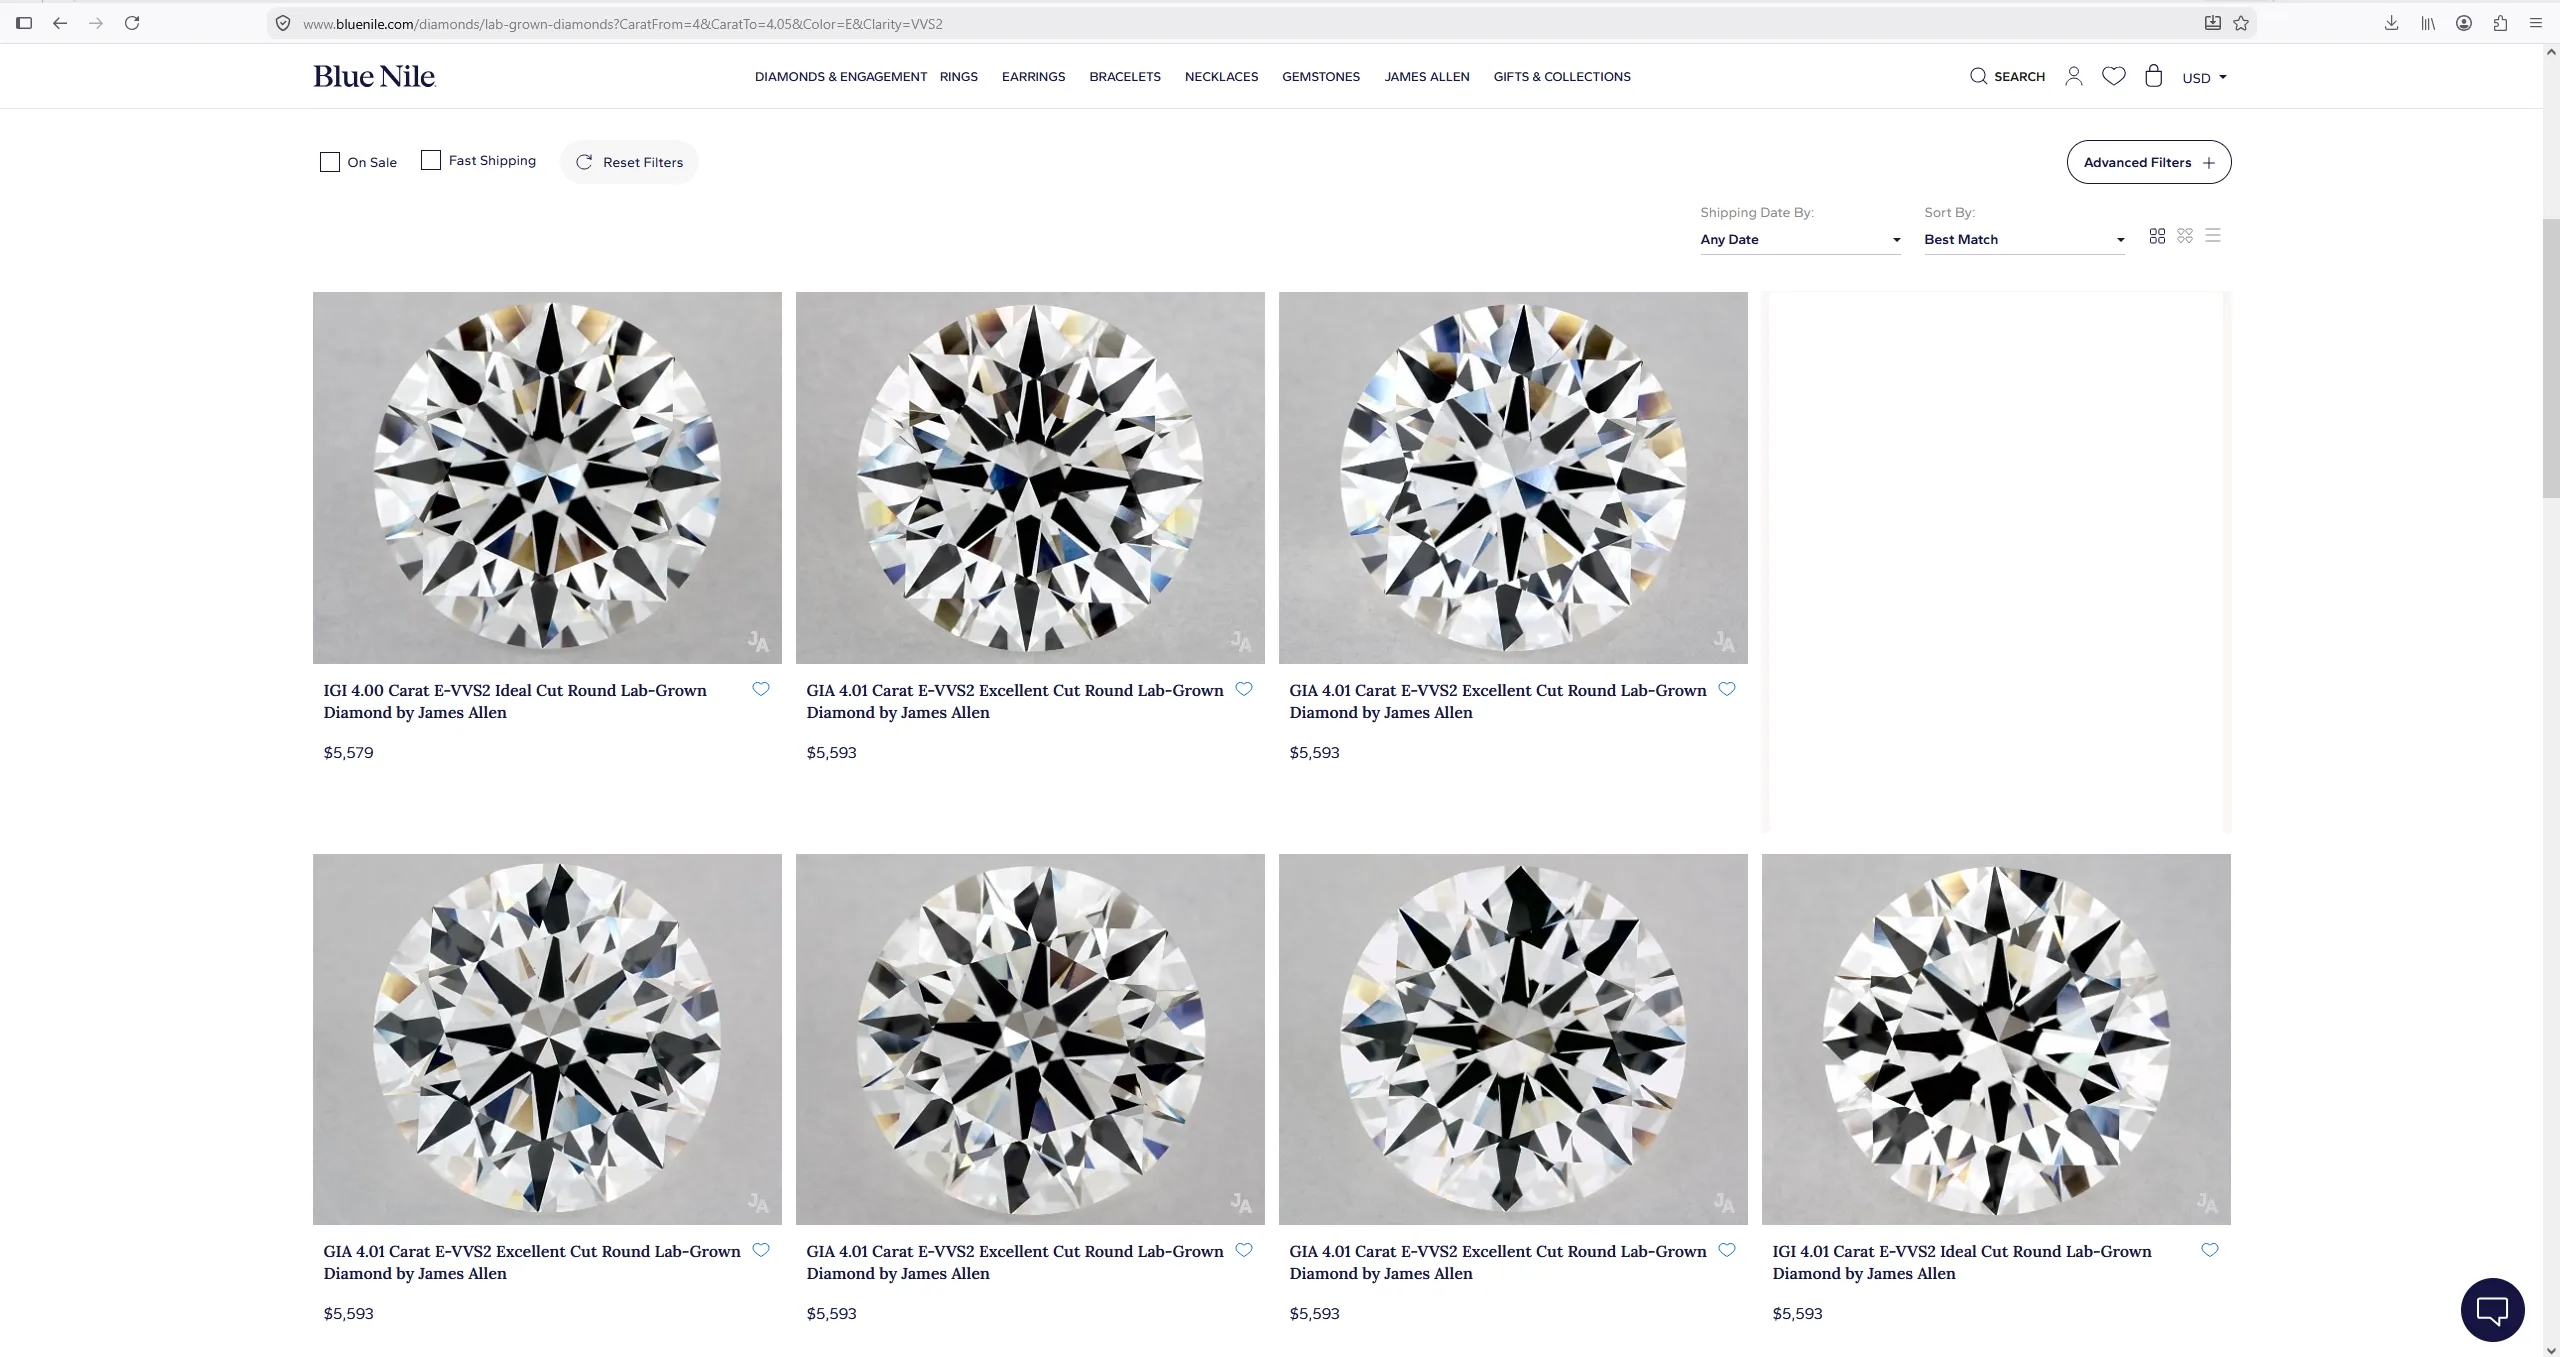Open the Earrings menu
Image resolution: width=2560 pixels, height=1357 pixels.
1033,77
